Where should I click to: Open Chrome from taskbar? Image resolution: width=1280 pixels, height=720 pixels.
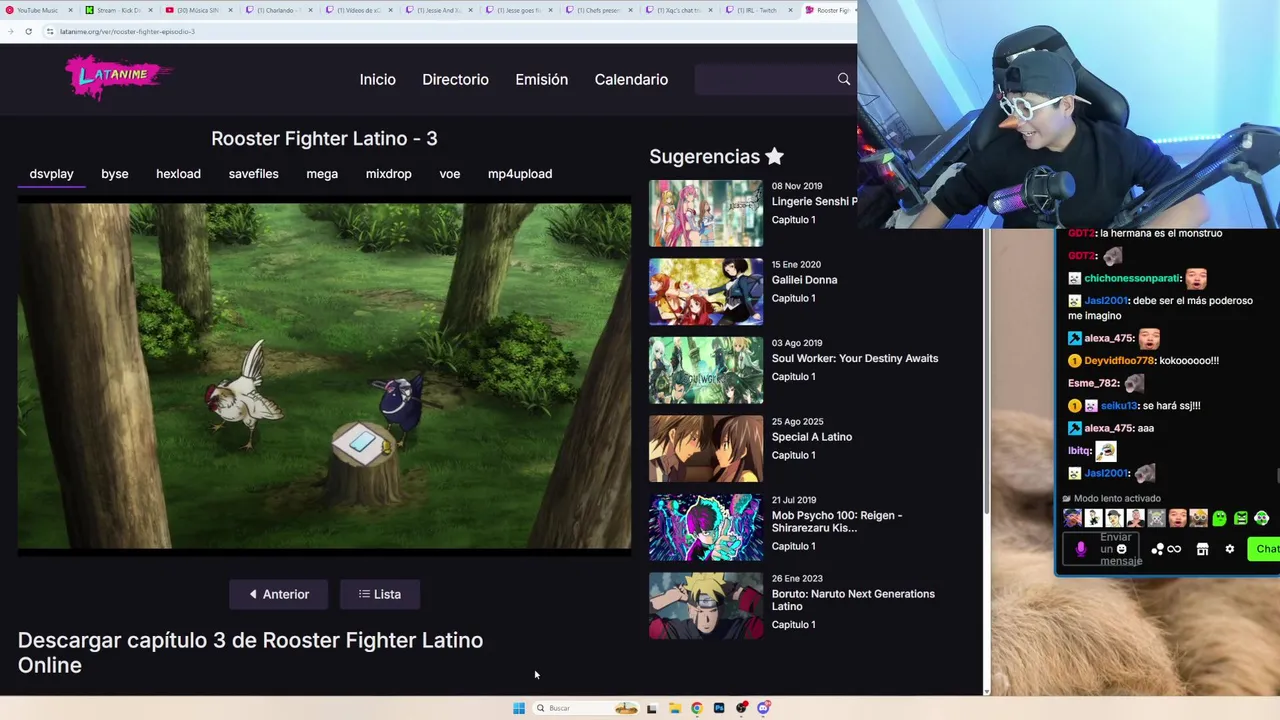click(x=697, y=708)
